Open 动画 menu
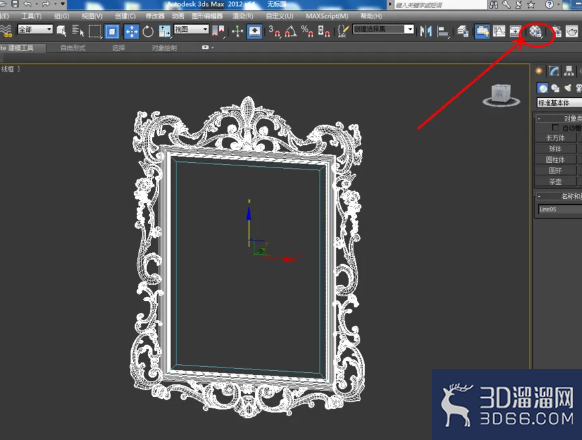The width and height of the screenshot is (582, 440). pyautogui.click(x=178, y=16)
